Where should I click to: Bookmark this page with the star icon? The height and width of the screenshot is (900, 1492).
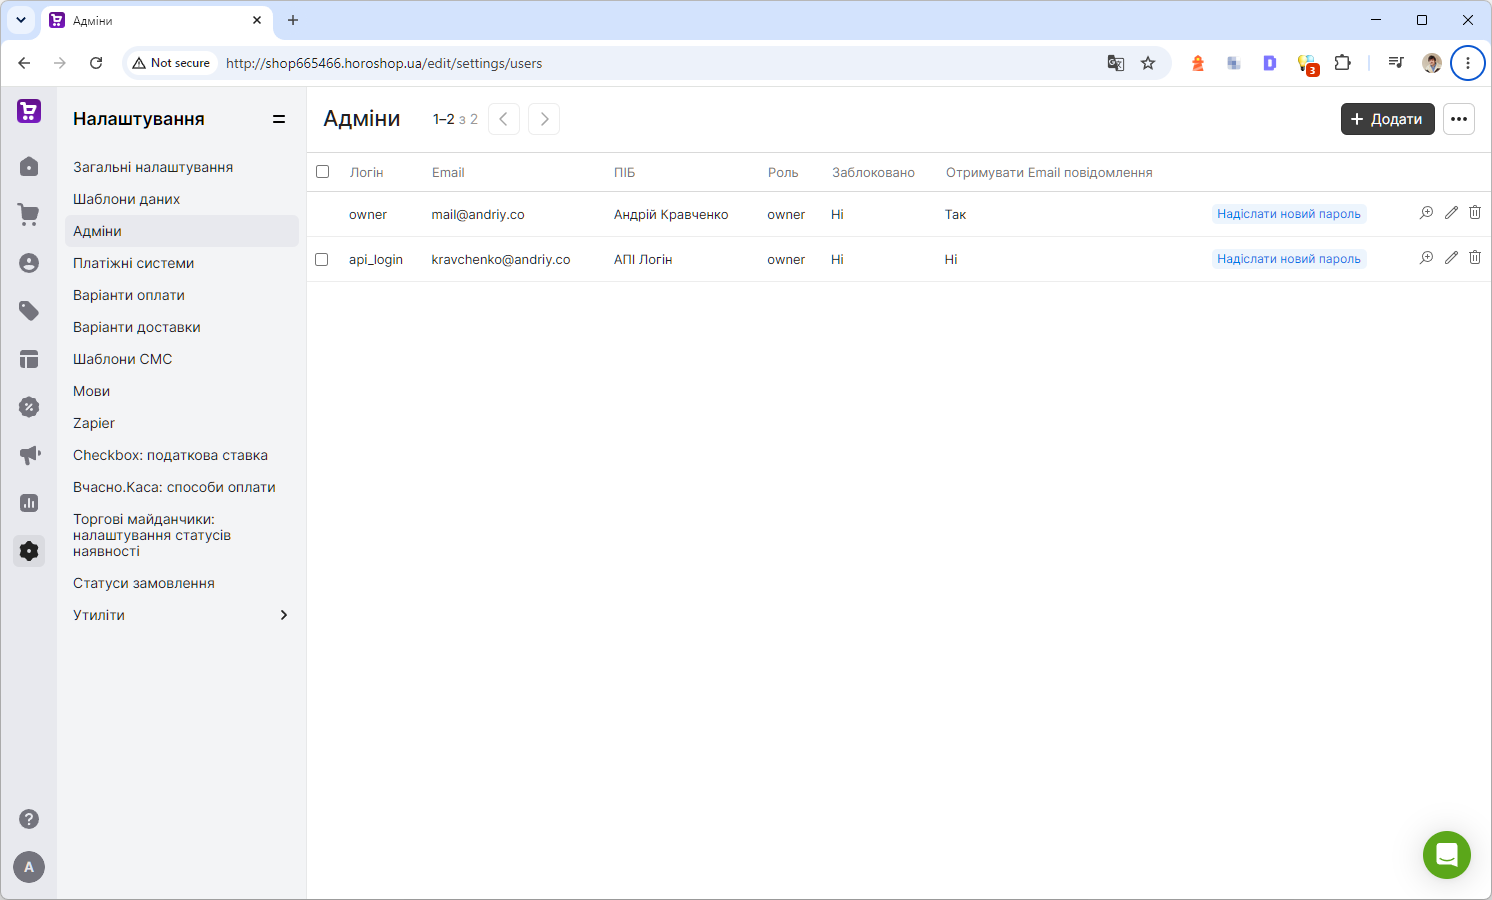tap(1148, 63)
